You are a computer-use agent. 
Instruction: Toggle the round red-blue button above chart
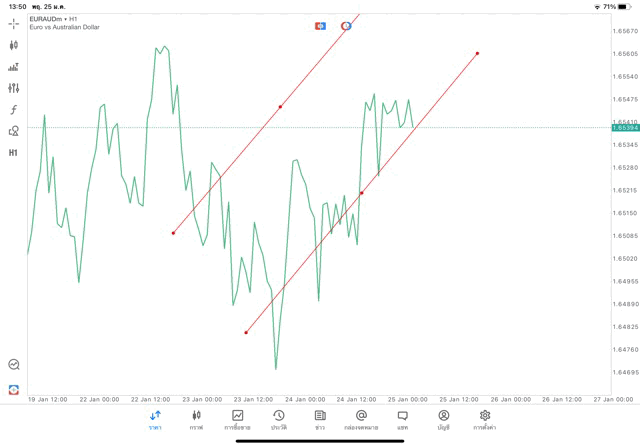pos(346,25)
